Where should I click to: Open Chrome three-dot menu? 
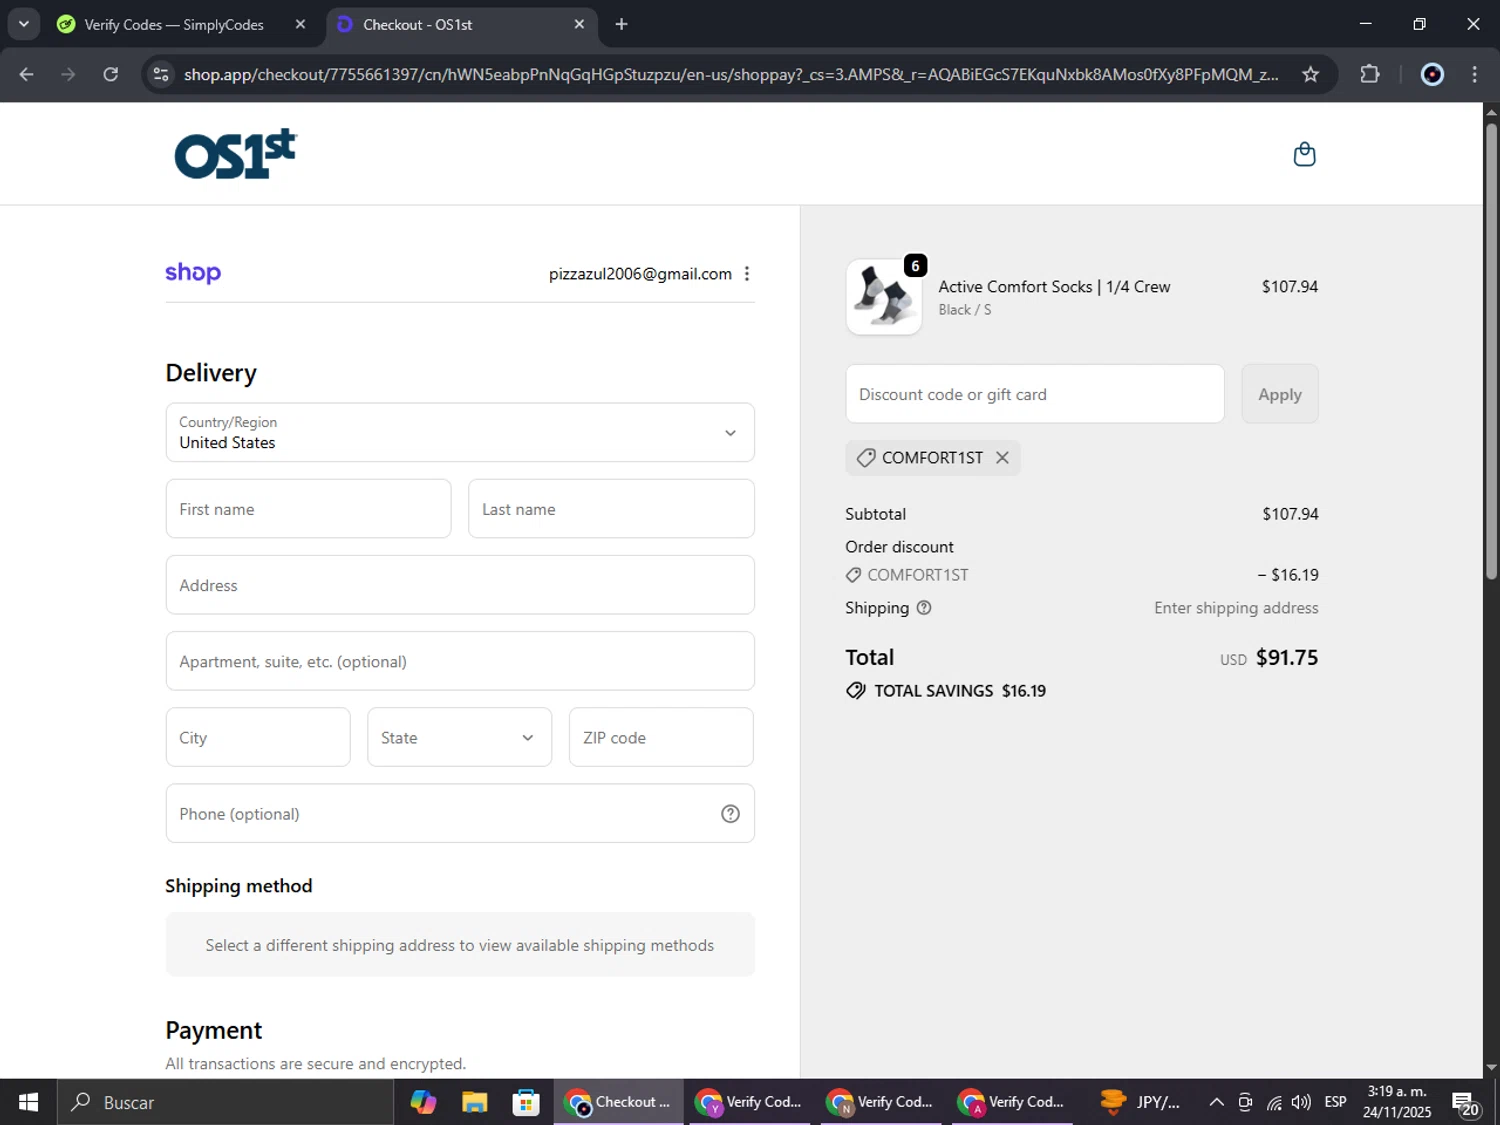(1474, 74)
